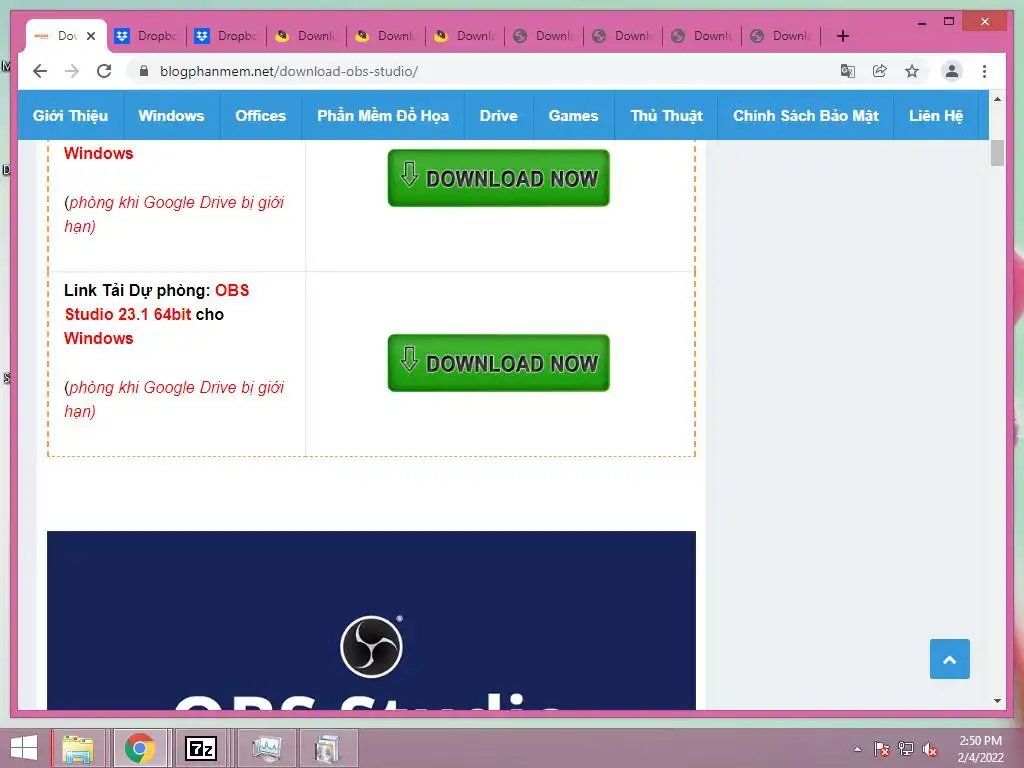This screenshot has width=1024, height=768.
Task: Click the blue back-to-top arrow button
Action: [x=950, y=659]
